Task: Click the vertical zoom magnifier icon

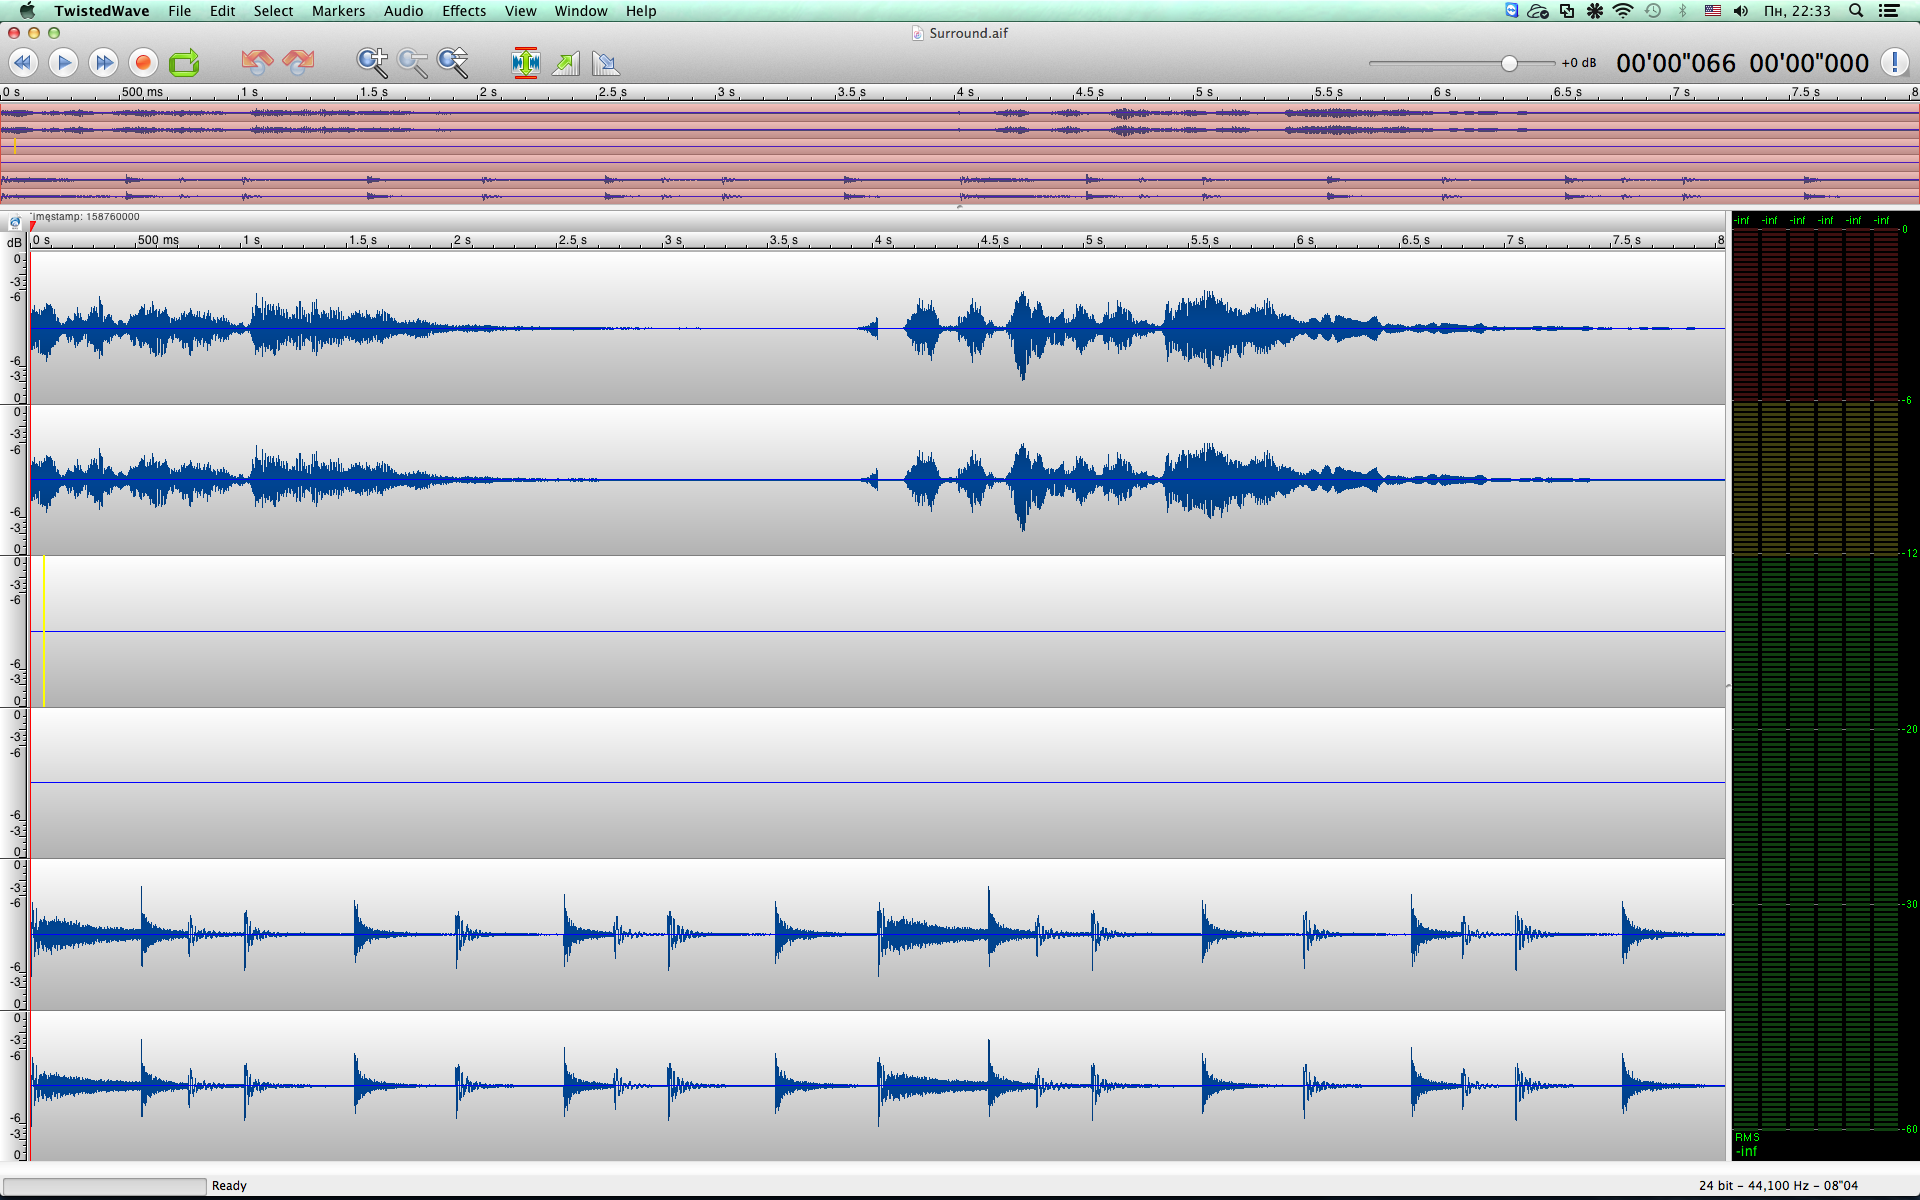Action: point(453,63)
